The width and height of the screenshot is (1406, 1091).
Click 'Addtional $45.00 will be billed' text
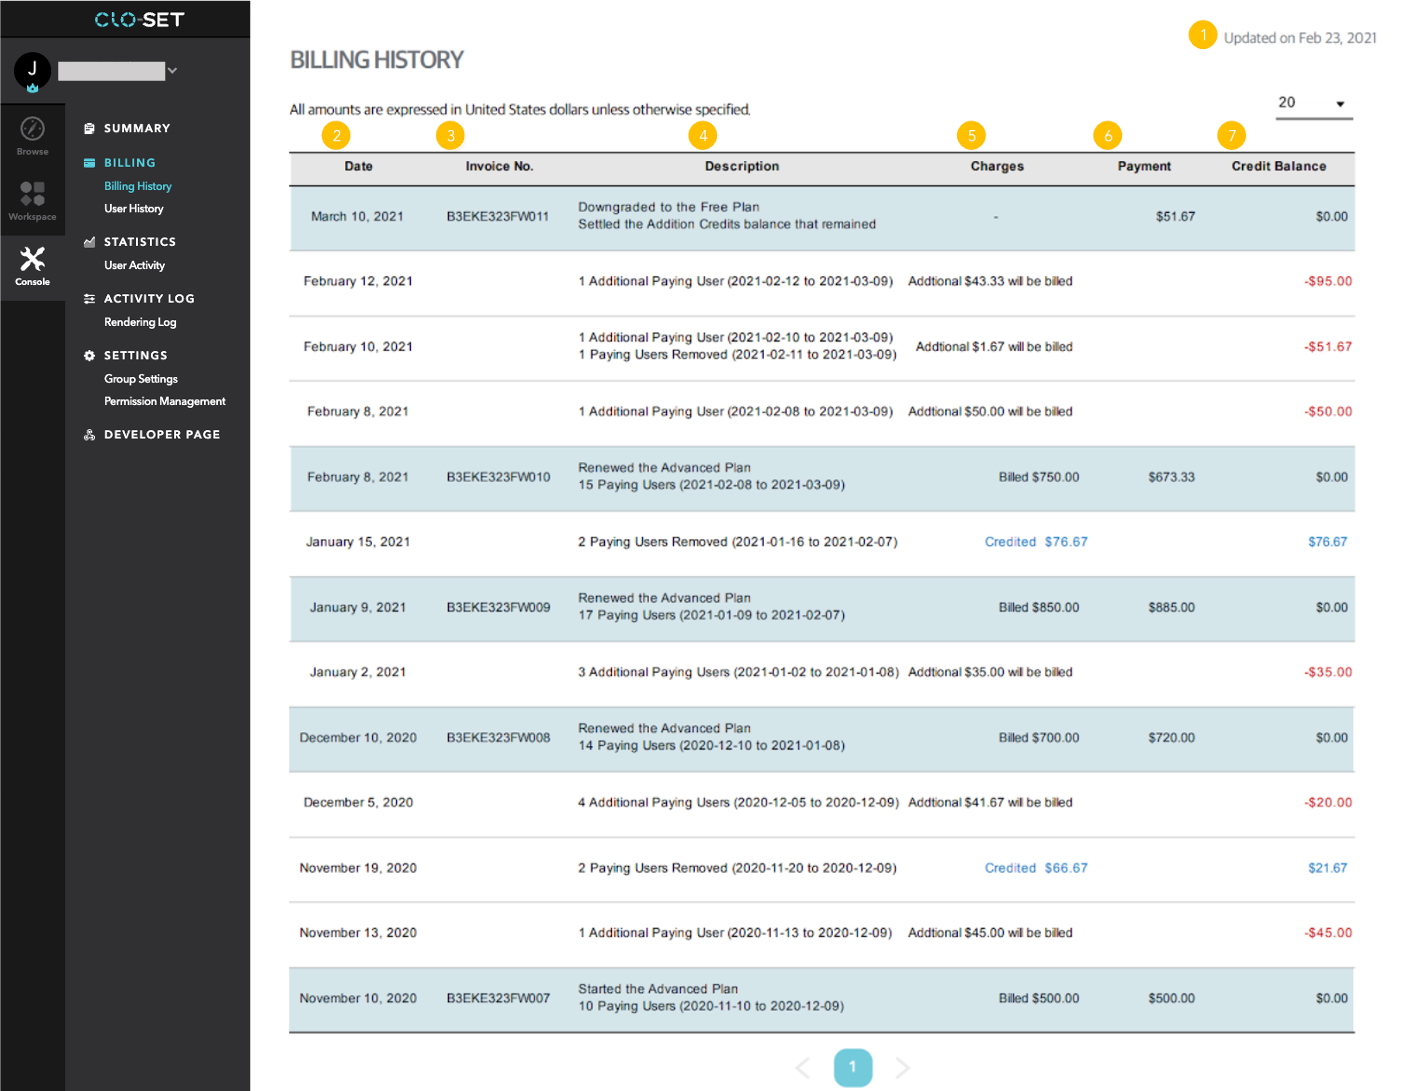(990, 934)
